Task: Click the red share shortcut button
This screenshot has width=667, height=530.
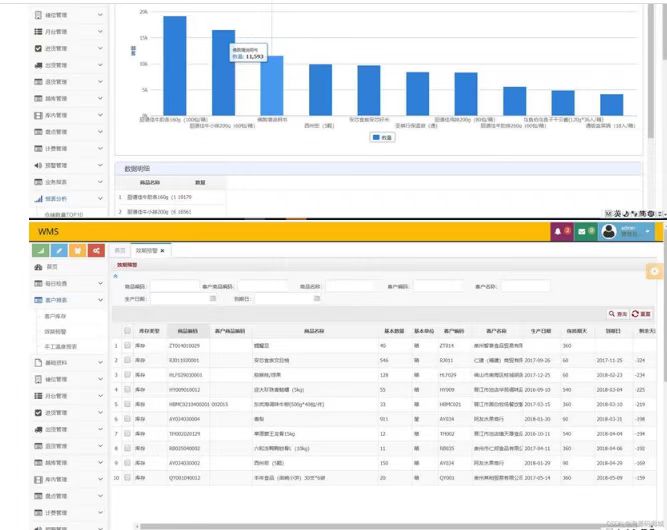Action: click(95, 250)
